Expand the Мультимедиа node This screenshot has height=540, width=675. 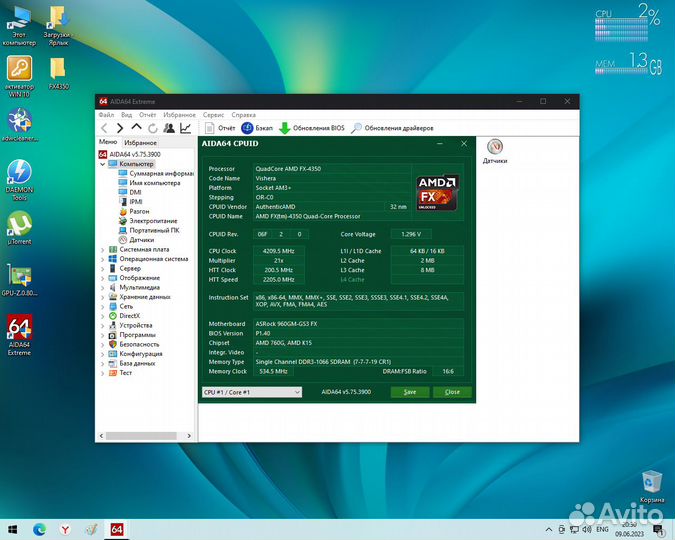coord(102,288)
